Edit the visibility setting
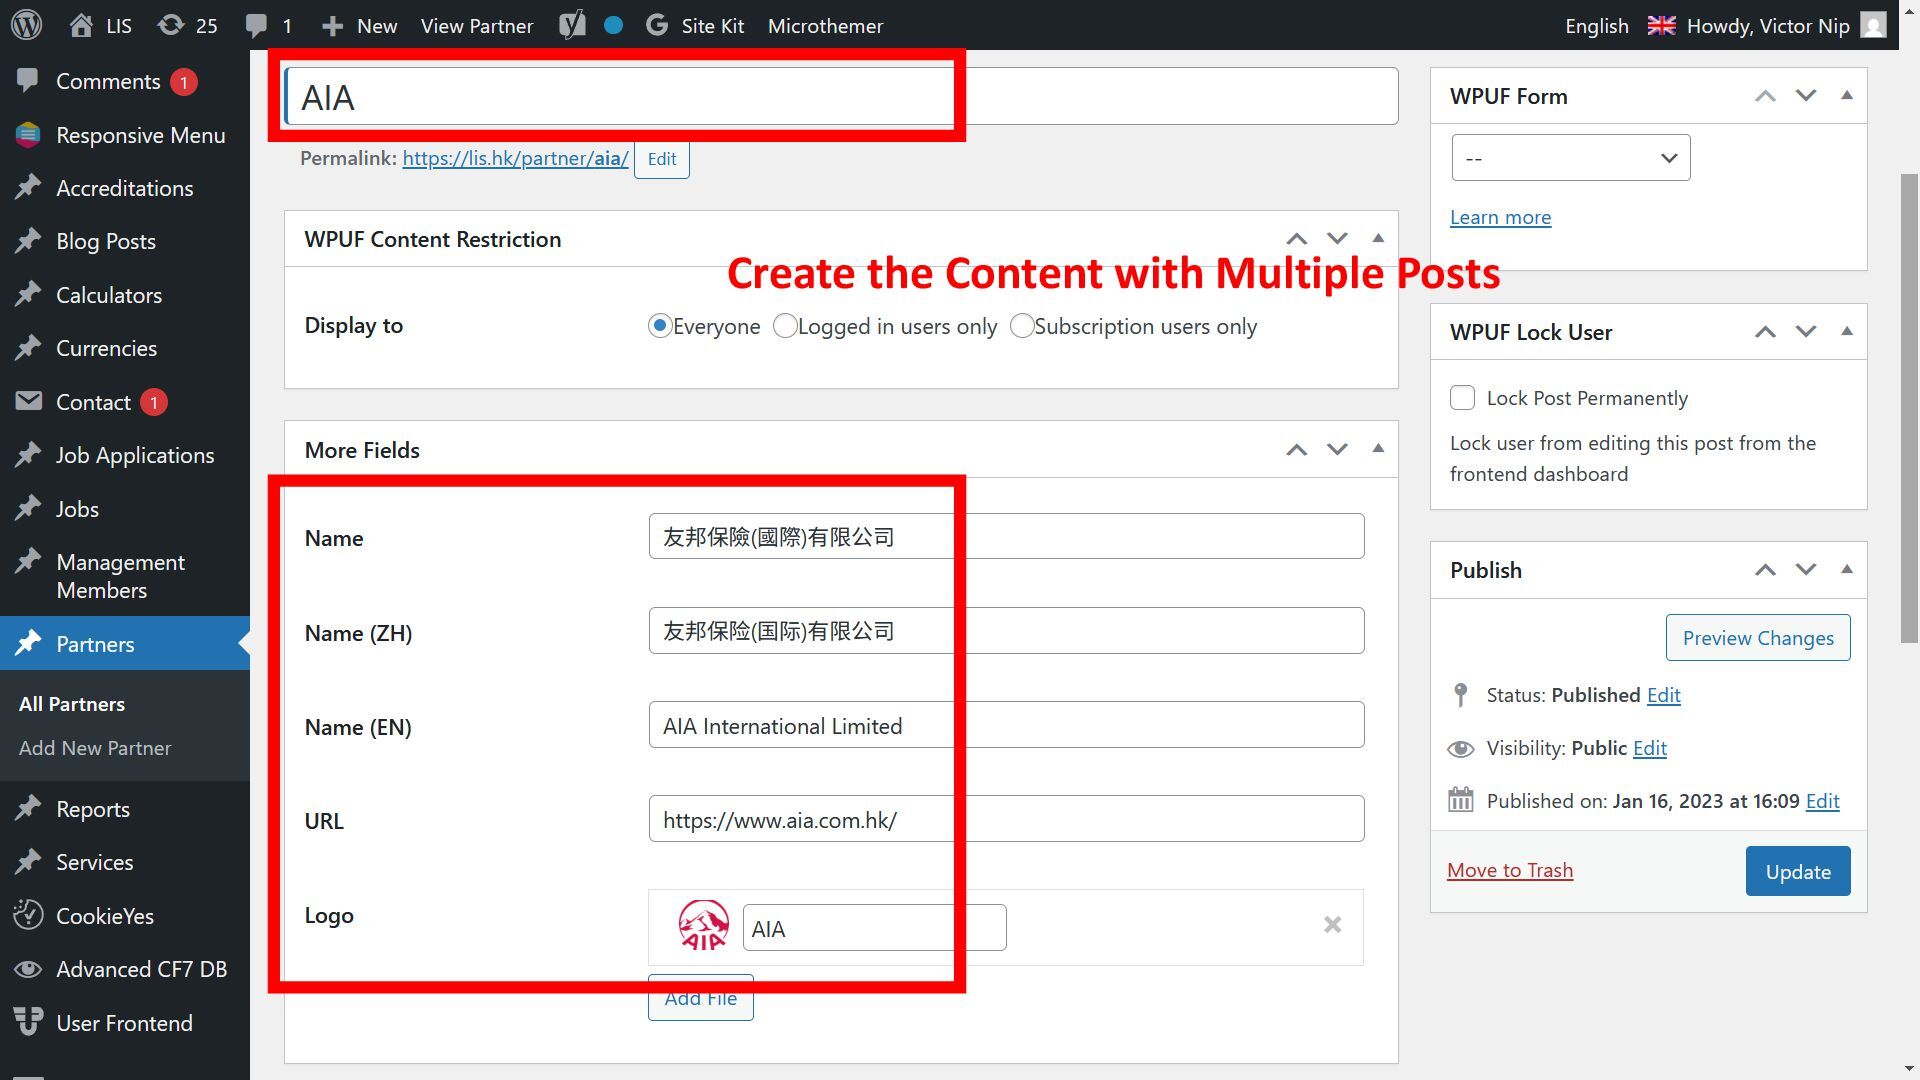1920x1080 pixels. (1649, 748)
